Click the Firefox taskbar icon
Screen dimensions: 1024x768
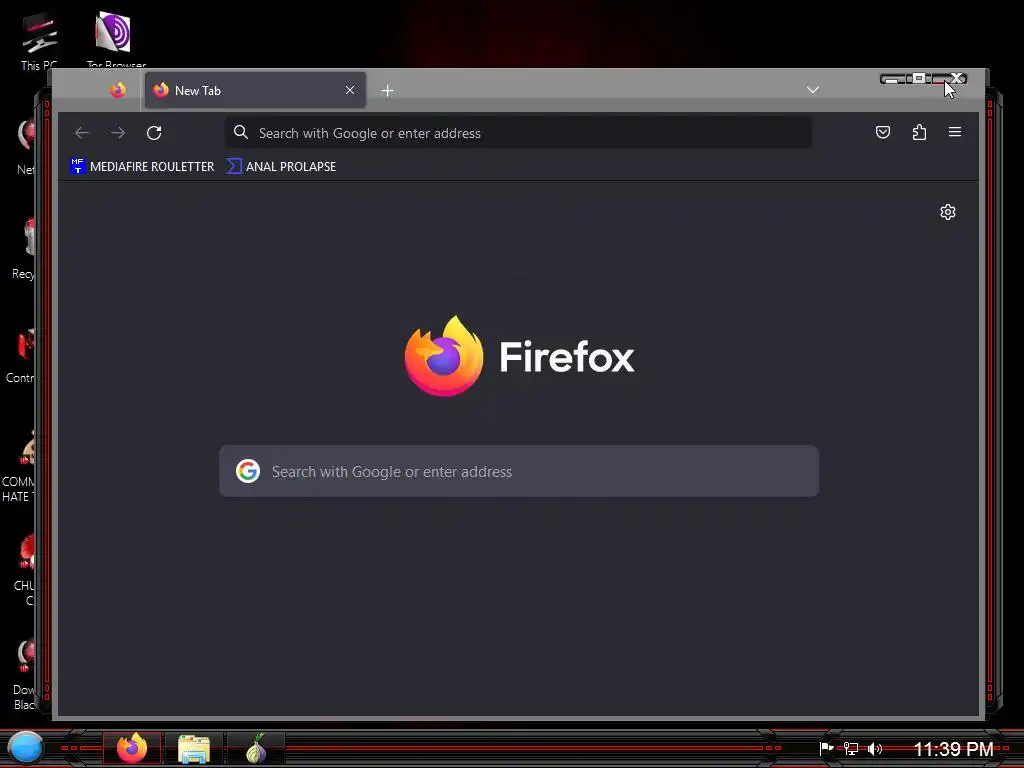[132, 748]
